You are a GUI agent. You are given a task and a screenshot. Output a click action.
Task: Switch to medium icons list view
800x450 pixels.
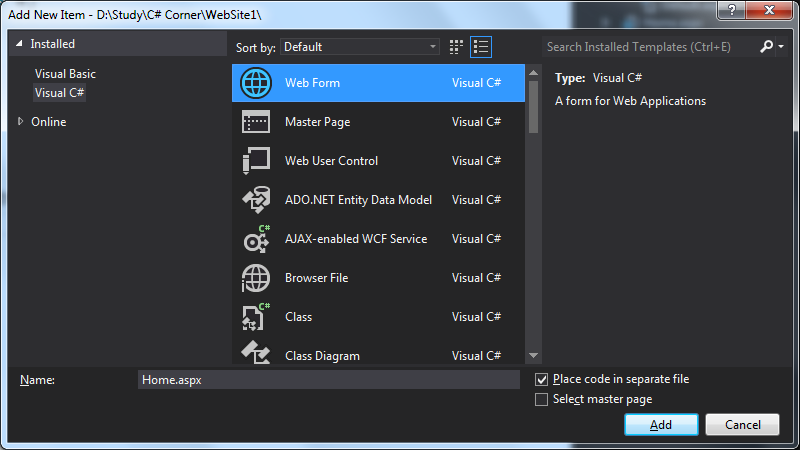pyautogui.click(x=481, y=47)
